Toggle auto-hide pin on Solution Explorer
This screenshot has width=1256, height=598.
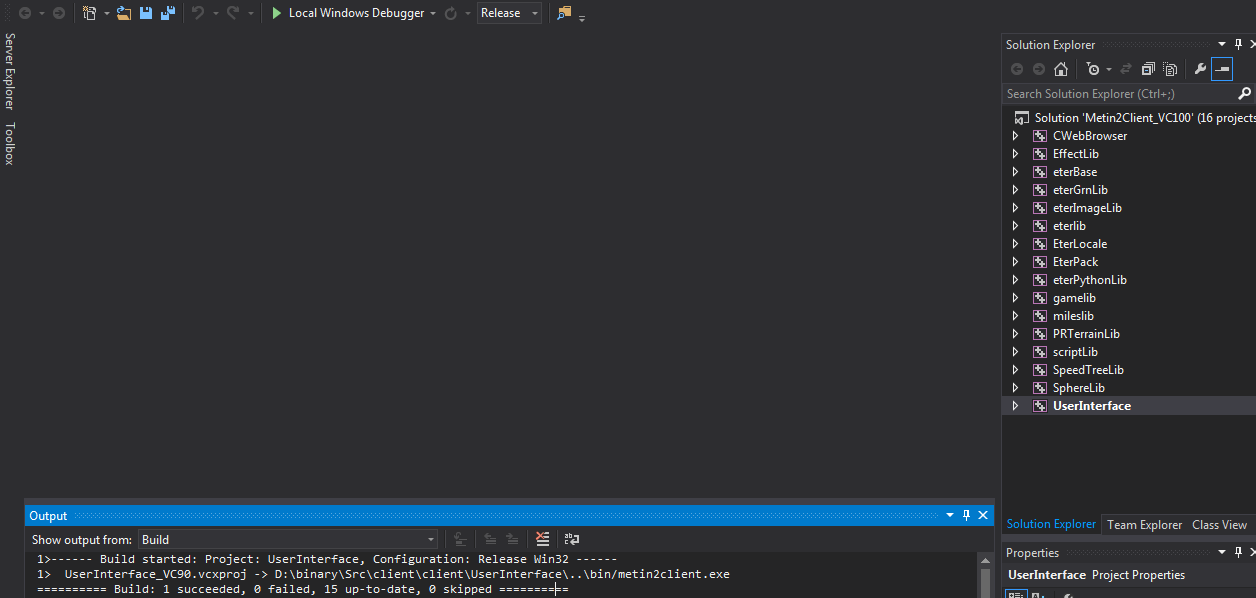[1238, 44]
